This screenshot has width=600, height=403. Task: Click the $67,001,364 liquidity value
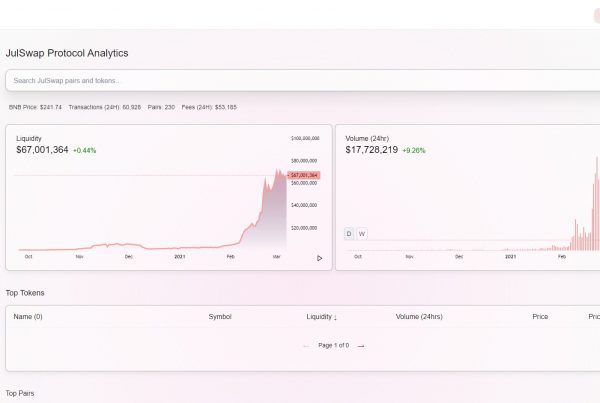[42, 150]
